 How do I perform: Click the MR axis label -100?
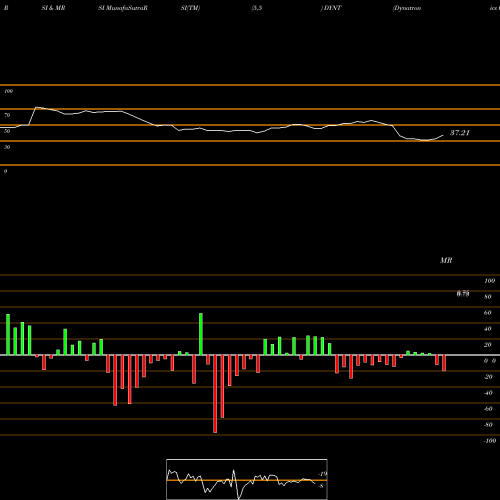(490, 441)
